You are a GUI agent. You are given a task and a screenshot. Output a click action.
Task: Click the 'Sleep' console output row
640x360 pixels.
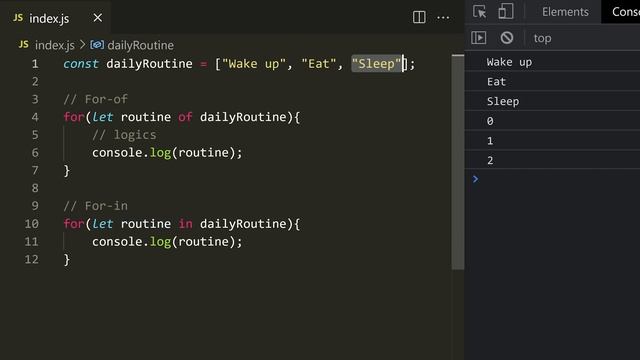(552, 101)
